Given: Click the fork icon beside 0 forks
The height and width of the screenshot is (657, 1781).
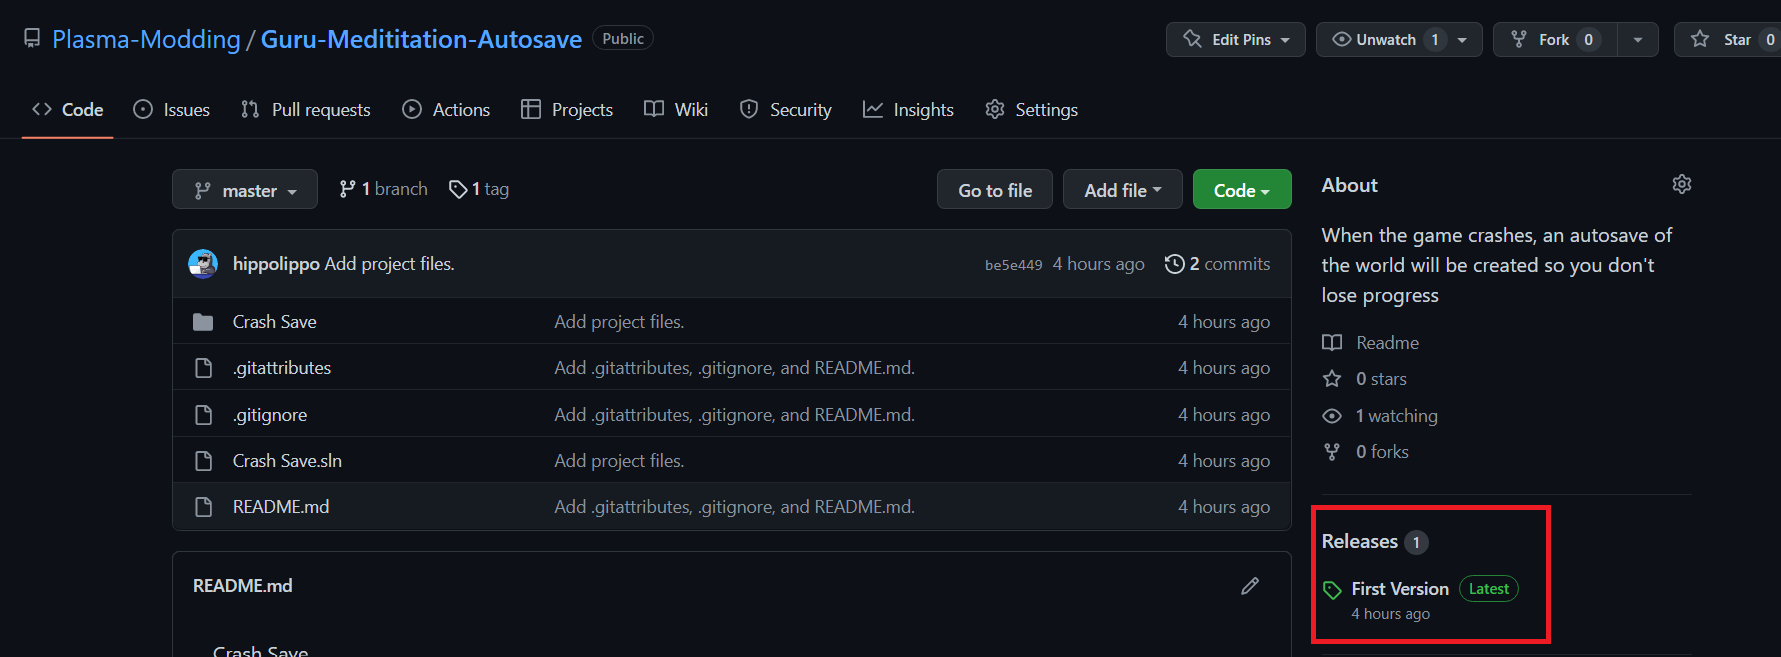Looking at the screenshot, I should pyautogui.click(x=1332, y=452).
